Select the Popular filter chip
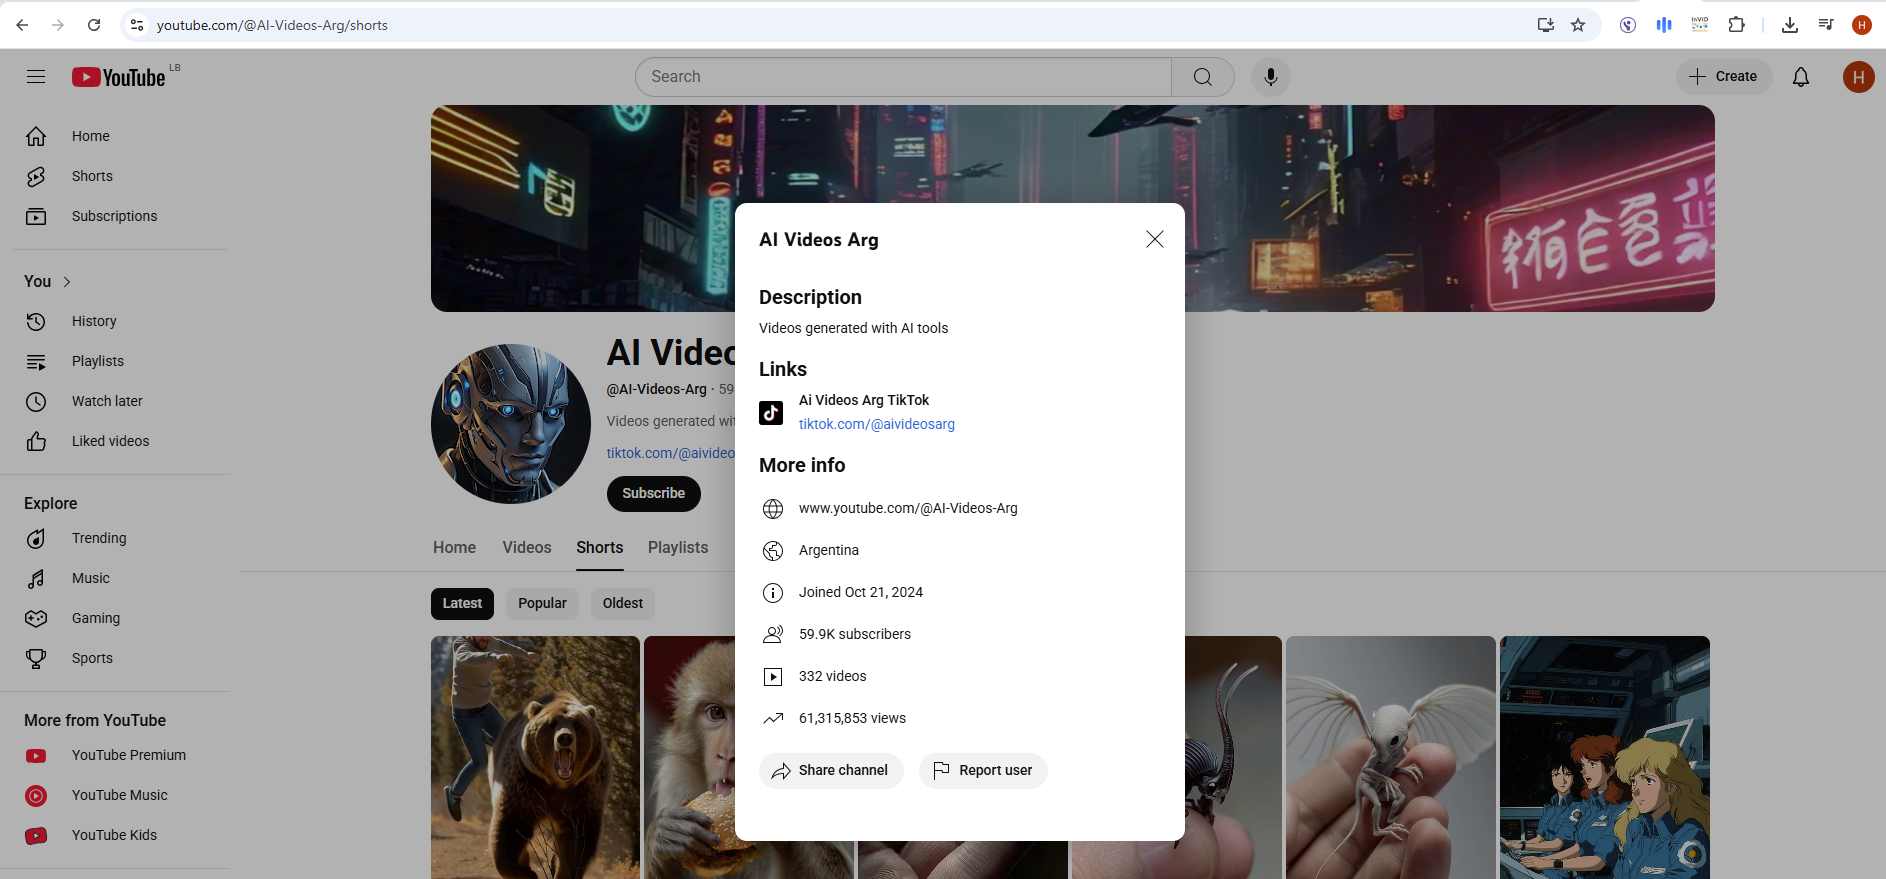Image resolution: width=1886 pixels, height=879 pixels. coord(542,604)
